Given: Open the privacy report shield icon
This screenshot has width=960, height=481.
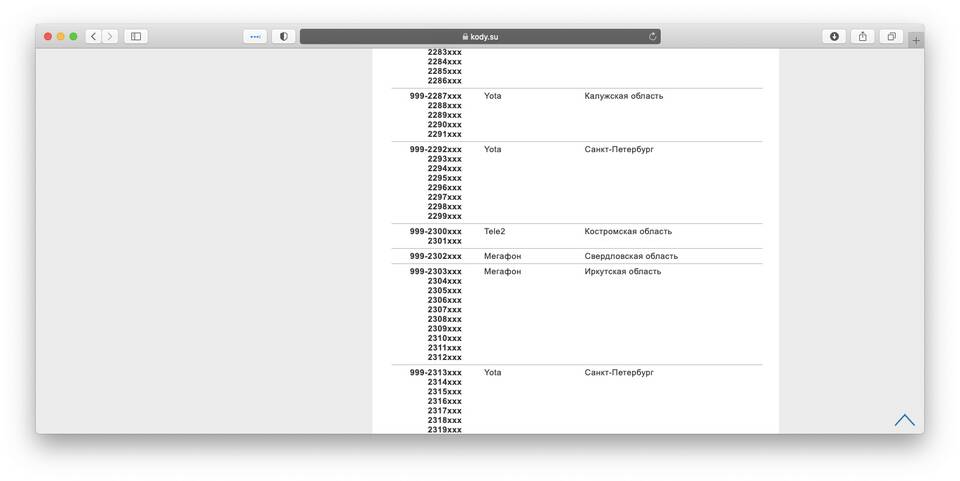Looking at the screenshot, I should pyautogui.click(x=283, y=37).
